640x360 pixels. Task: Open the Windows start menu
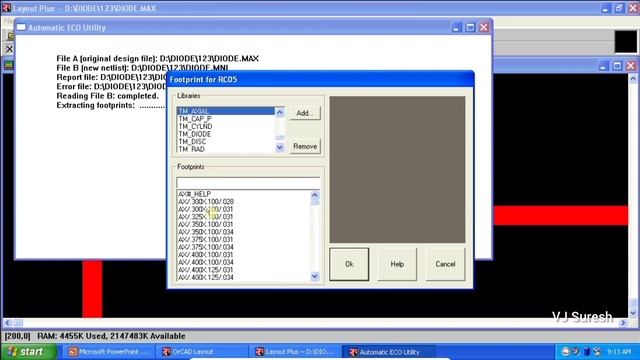pyautogui.click(x=28, y=351)
